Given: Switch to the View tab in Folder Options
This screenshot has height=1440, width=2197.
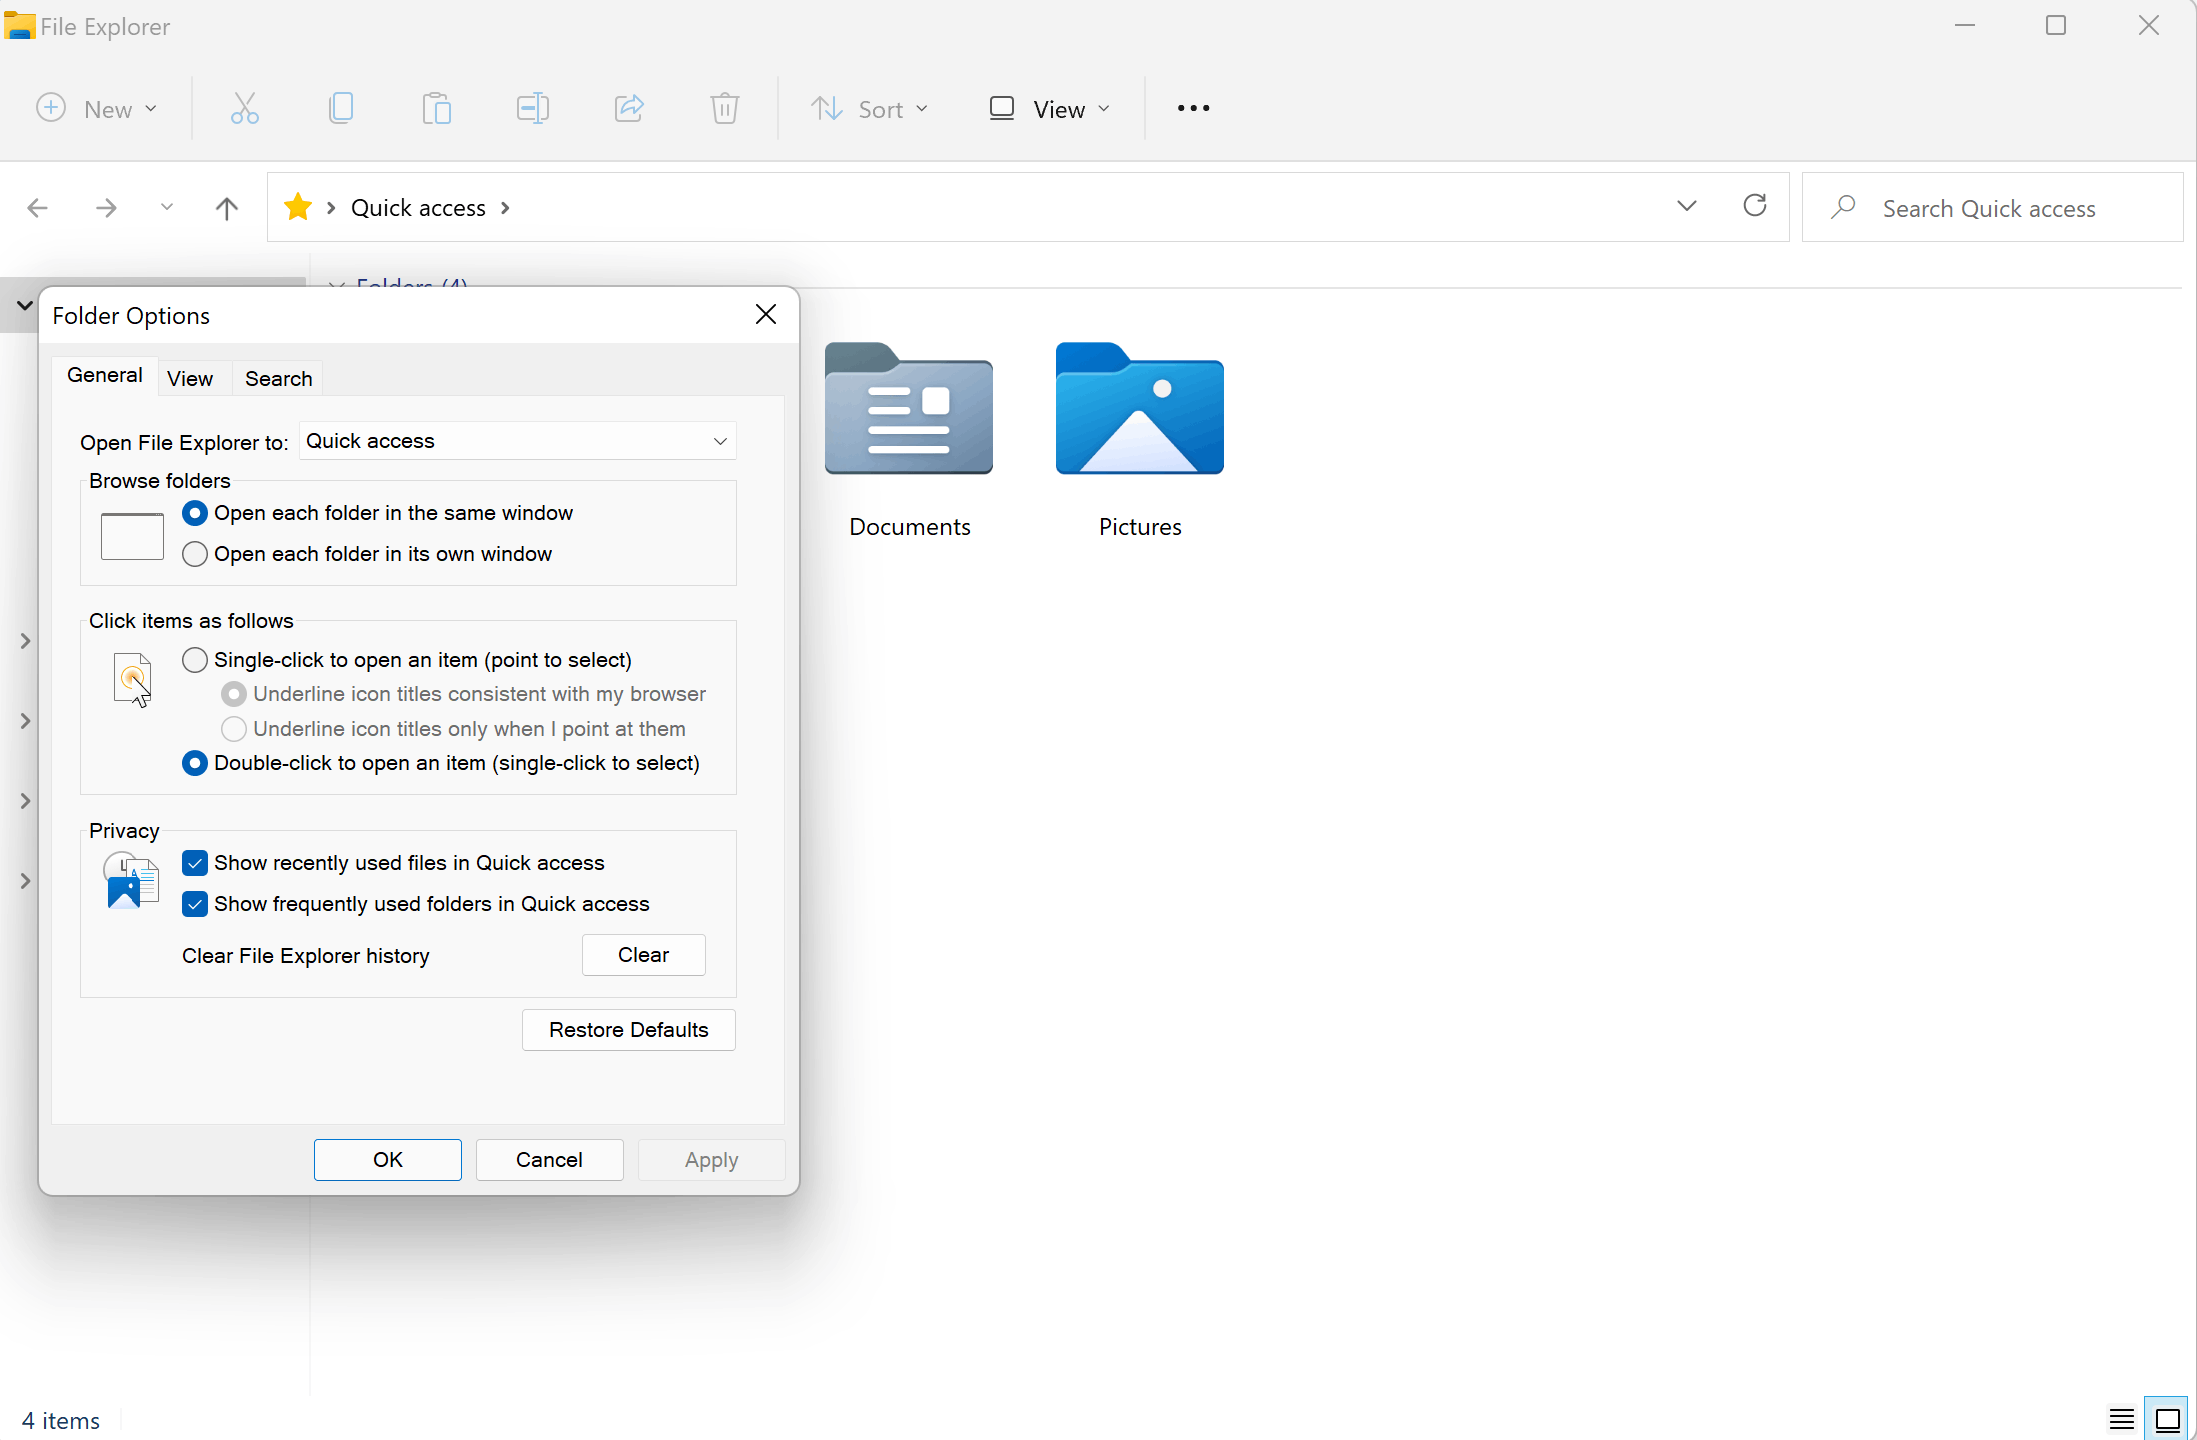Looking at the screenshot, I should (190, 379).
